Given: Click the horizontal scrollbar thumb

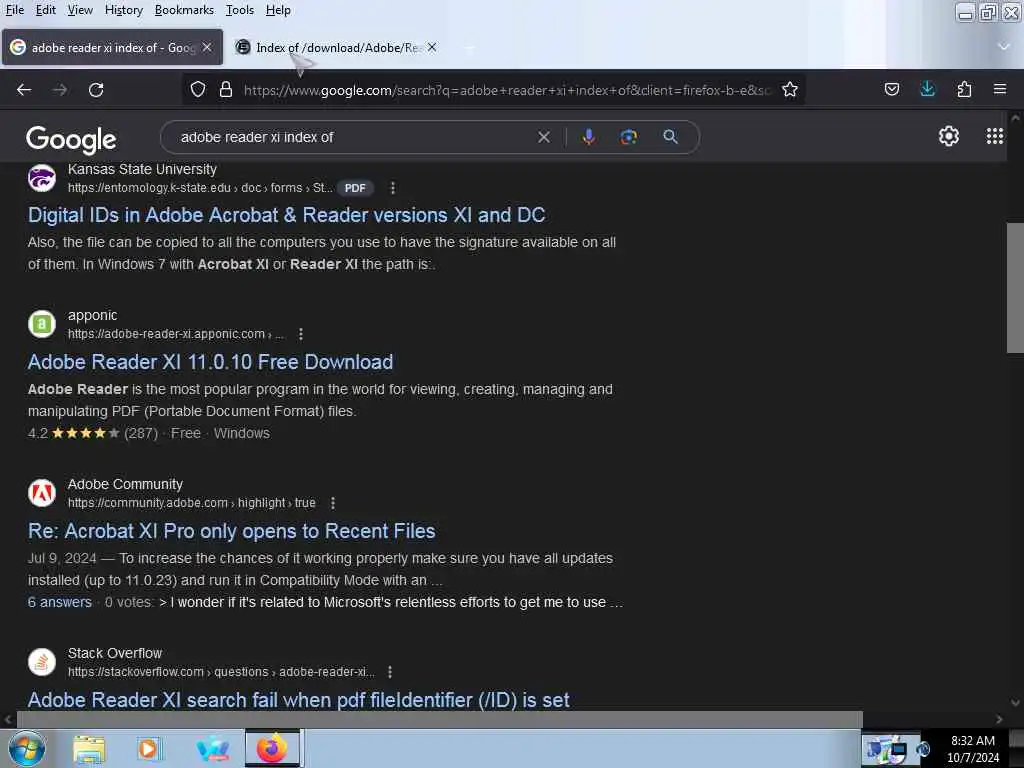Looking at the screenshot, I should click(440, 720).
